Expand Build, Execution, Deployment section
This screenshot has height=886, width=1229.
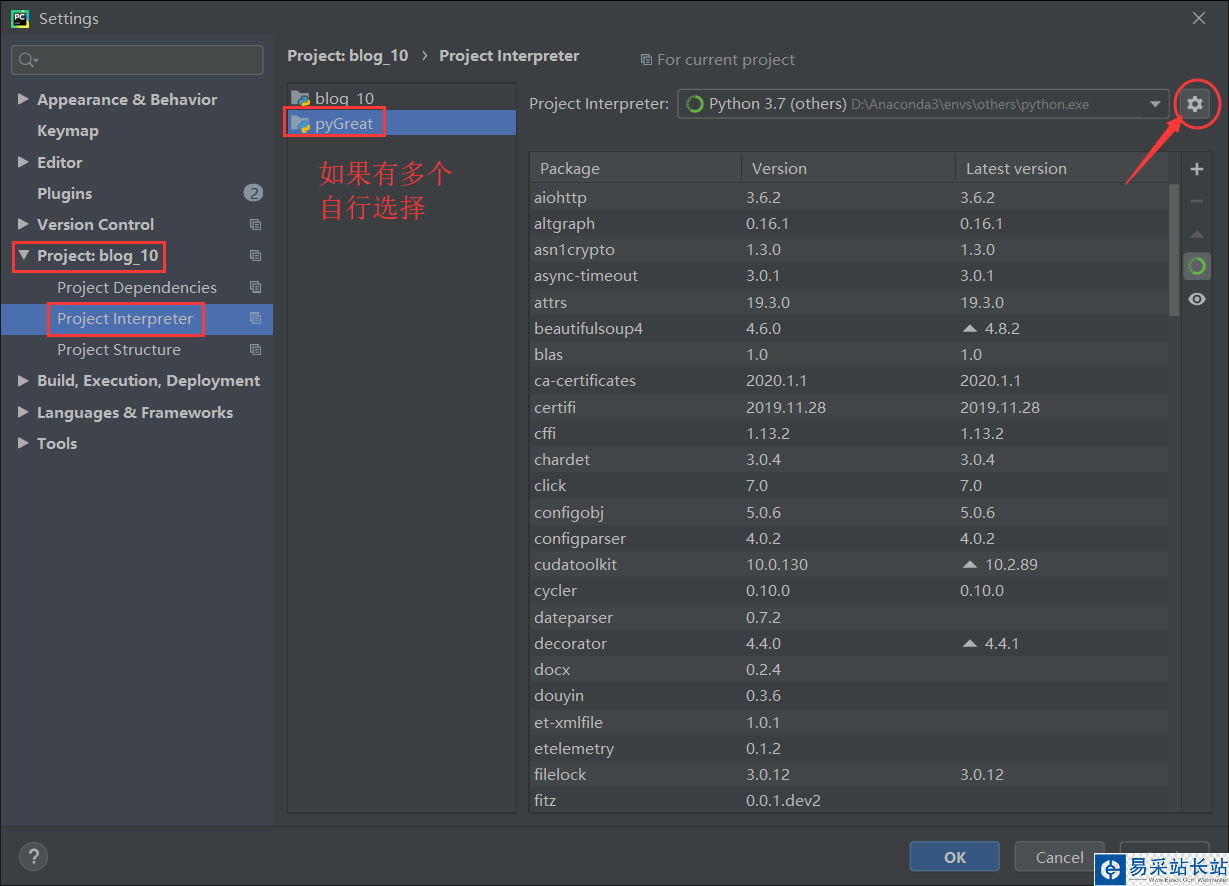(23, 381)
